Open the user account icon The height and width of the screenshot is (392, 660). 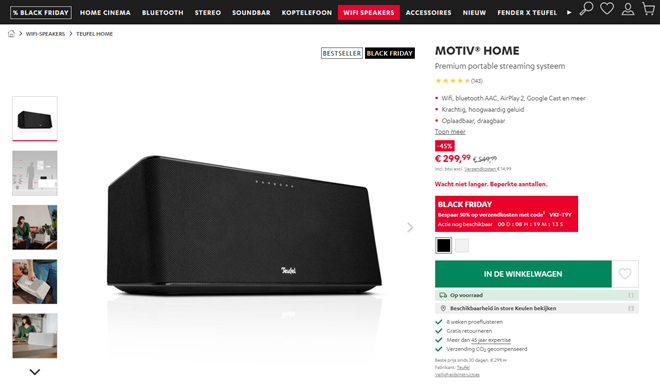pyautogui.click(x=628, y=9)
